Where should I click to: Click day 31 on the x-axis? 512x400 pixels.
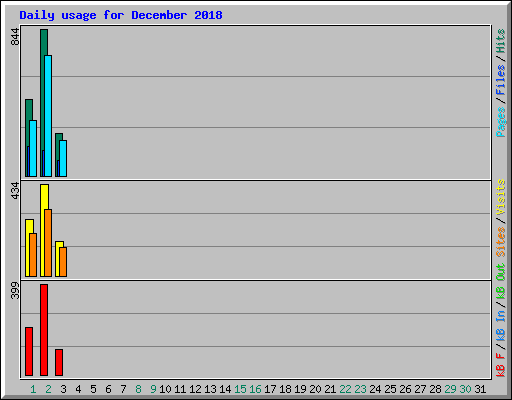click(480, 389)
